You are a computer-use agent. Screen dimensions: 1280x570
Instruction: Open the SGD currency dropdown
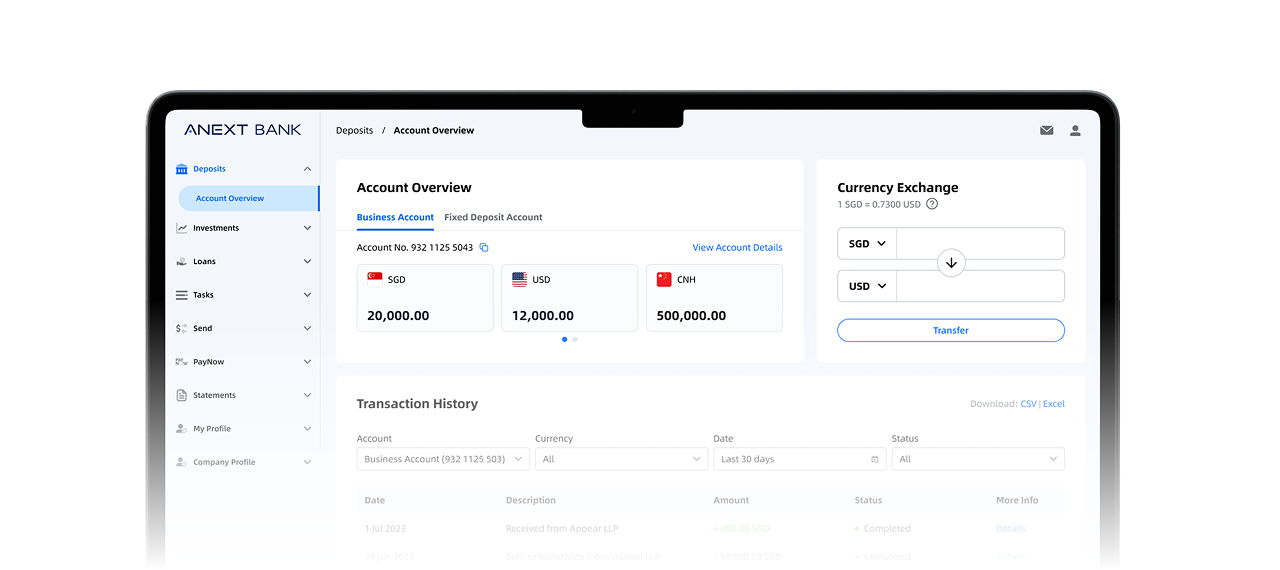[867, 244]
